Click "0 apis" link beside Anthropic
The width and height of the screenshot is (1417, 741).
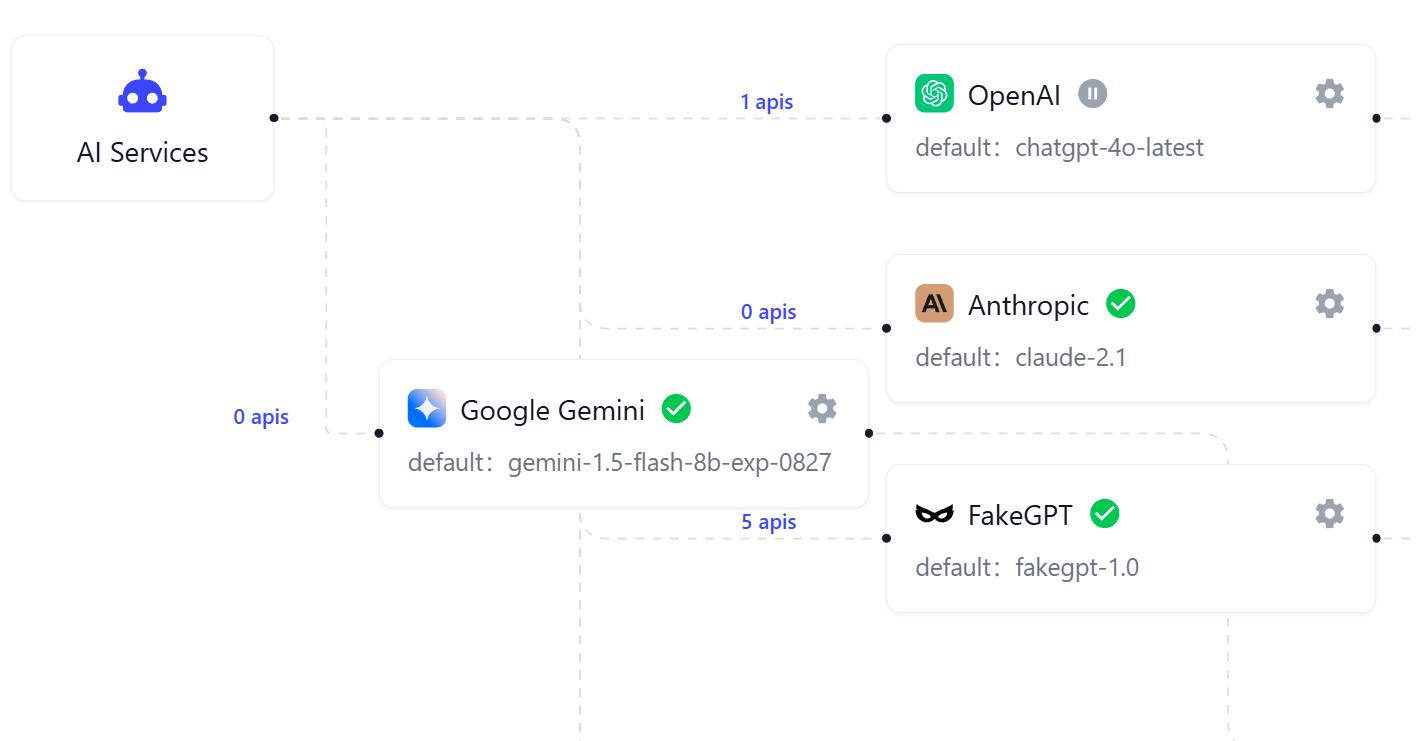(769, 312)
